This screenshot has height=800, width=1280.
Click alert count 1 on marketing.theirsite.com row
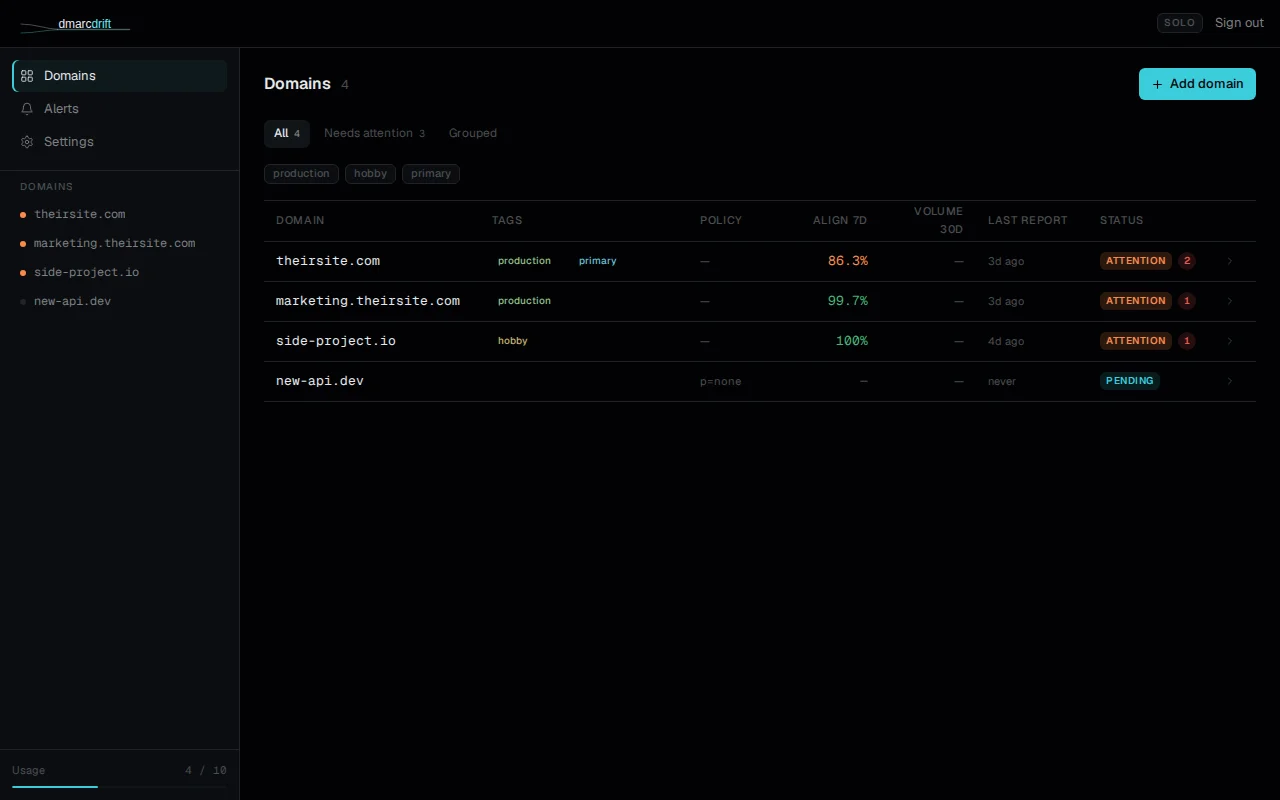point(1187,301)
